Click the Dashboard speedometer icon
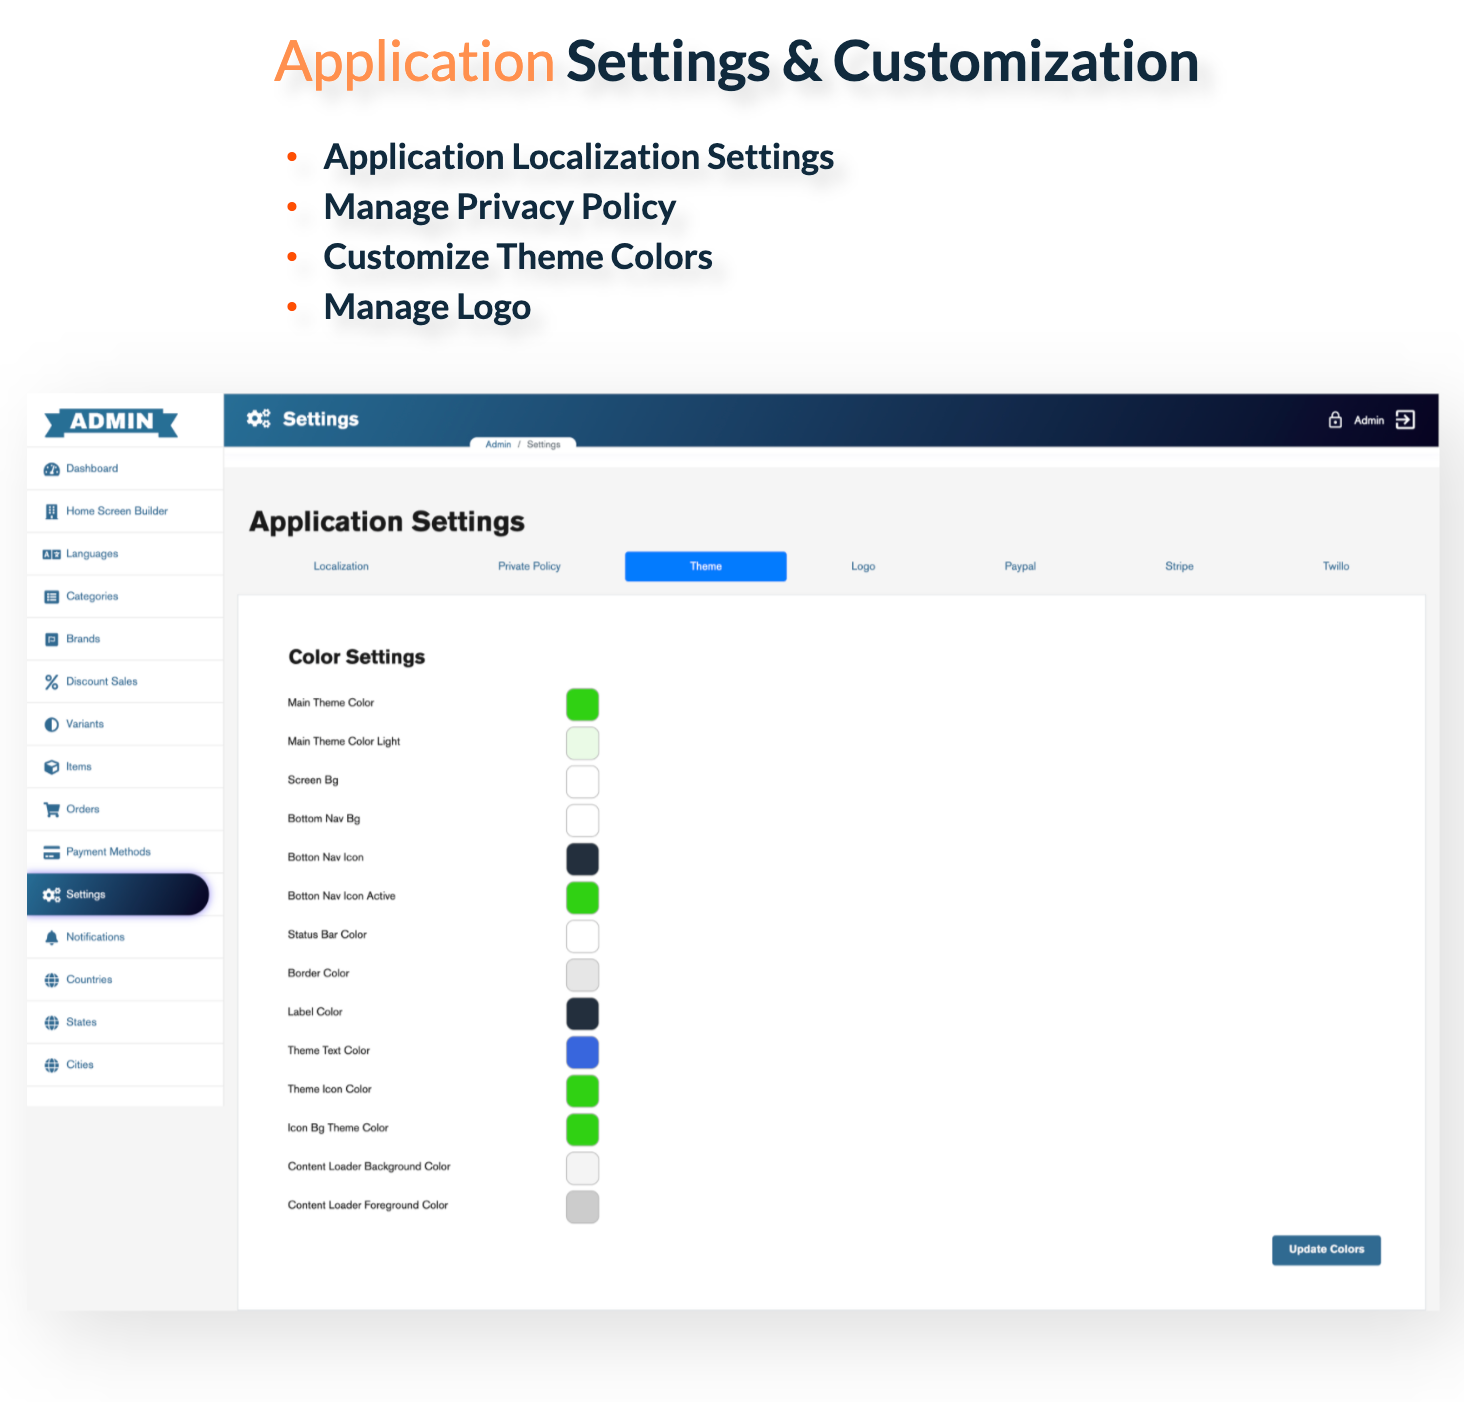This screenshot has height=1402, width=1464. [x=52, y=469]
